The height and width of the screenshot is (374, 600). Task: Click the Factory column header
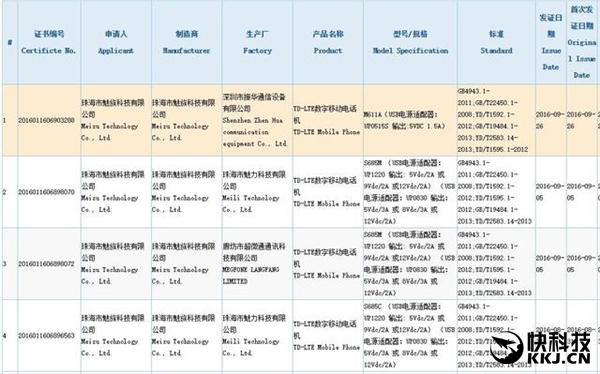[x=257, y=42]
